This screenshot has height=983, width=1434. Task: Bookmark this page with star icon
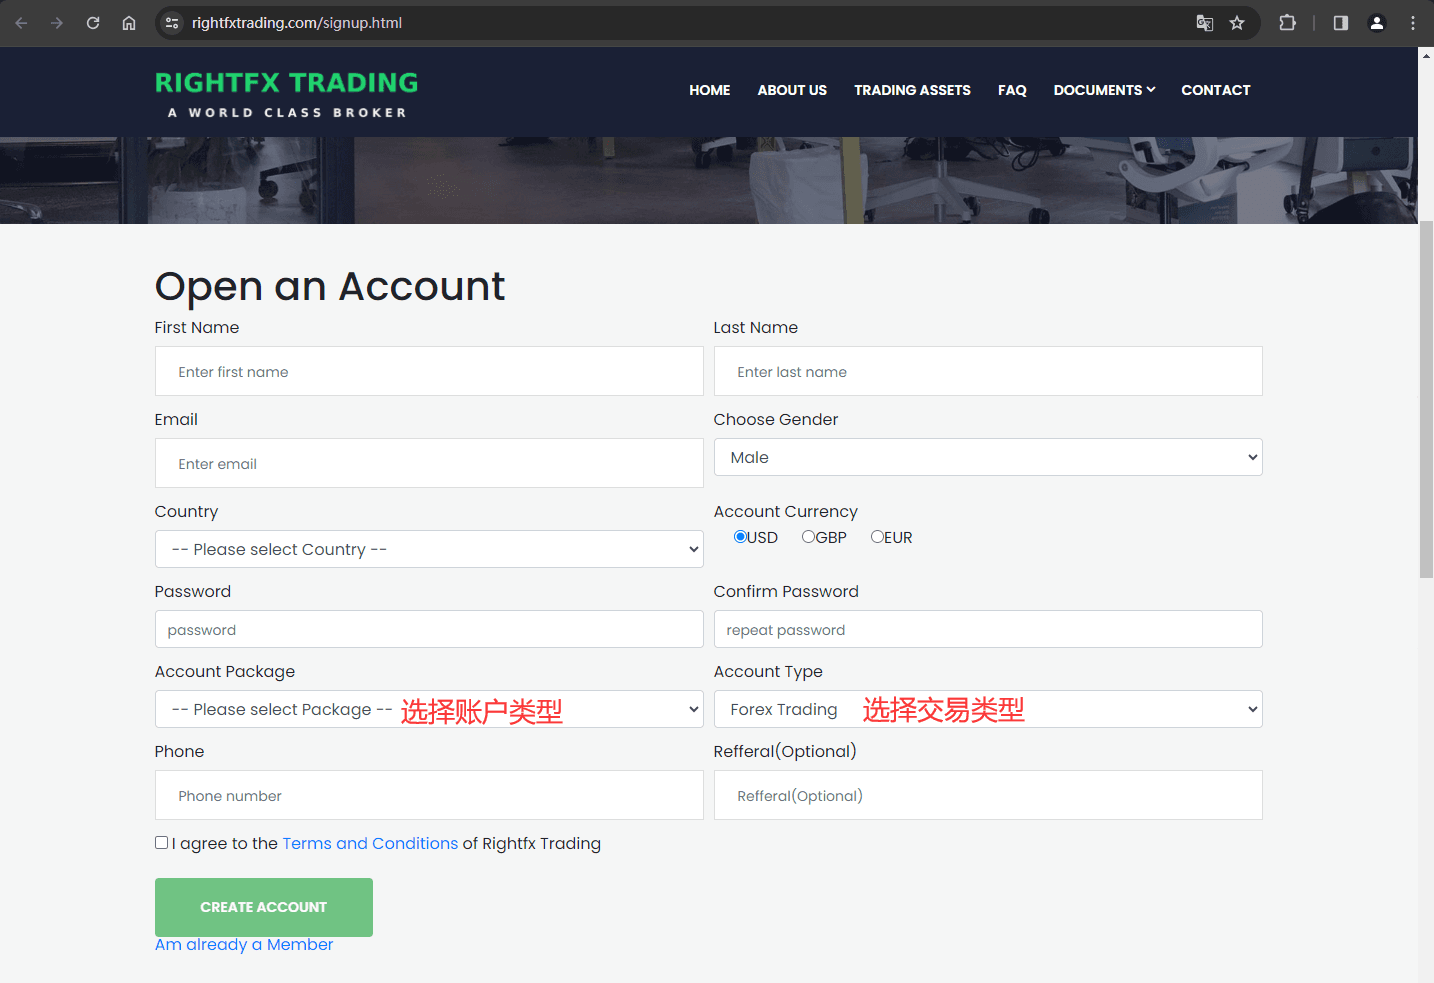click(x=1237, y=23)
